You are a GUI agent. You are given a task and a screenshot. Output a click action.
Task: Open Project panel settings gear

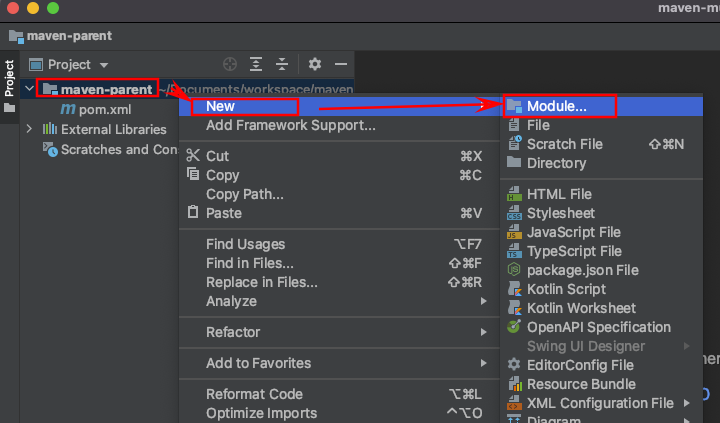click(x=315, y=64)
